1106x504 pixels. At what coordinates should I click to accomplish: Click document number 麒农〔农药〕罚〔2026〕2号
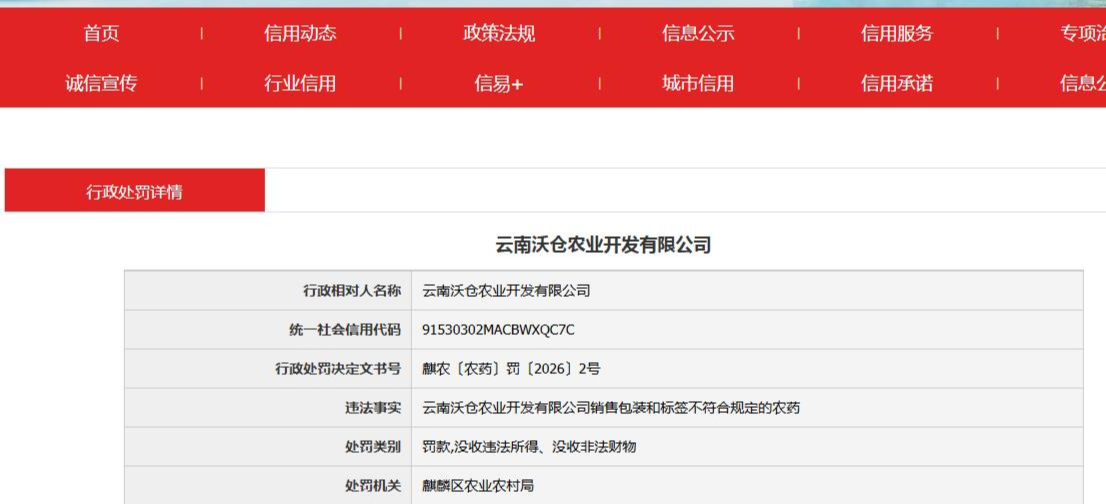(x=511, y=369)
